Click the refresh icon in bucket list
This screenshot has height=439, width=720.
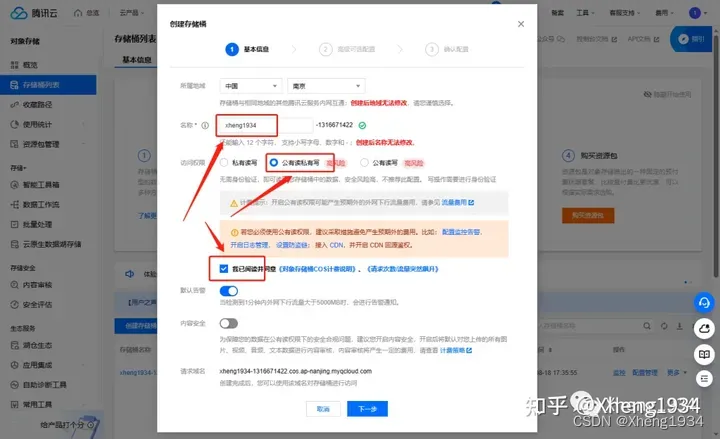point(664,326)
